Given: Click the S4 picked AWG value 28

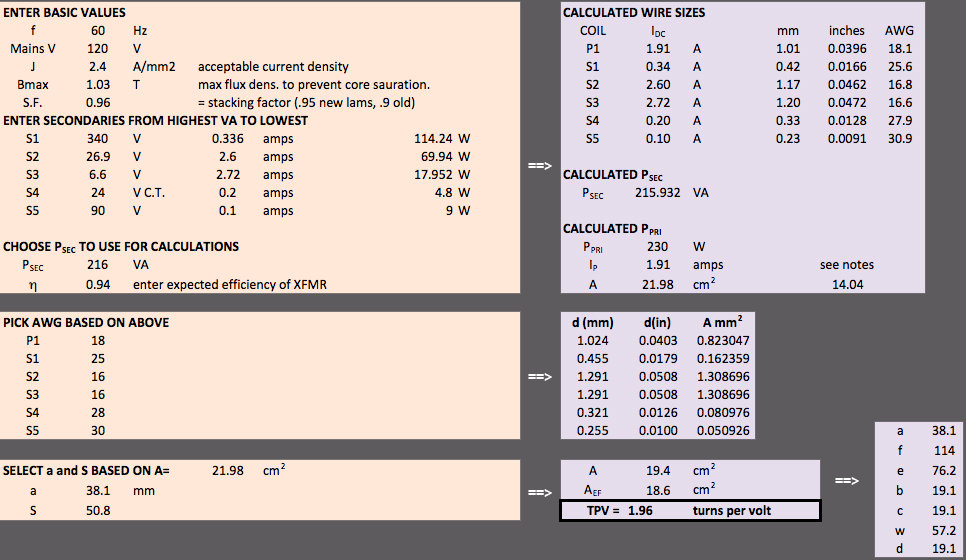Looking at the screenshot, I should point(98,413).
